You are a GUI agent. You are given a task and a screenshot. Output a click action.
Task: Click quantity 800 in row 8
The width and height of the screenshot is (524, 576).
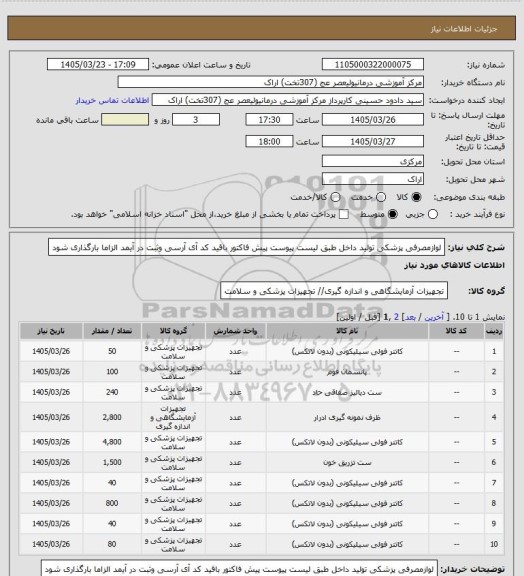(112, 503)
